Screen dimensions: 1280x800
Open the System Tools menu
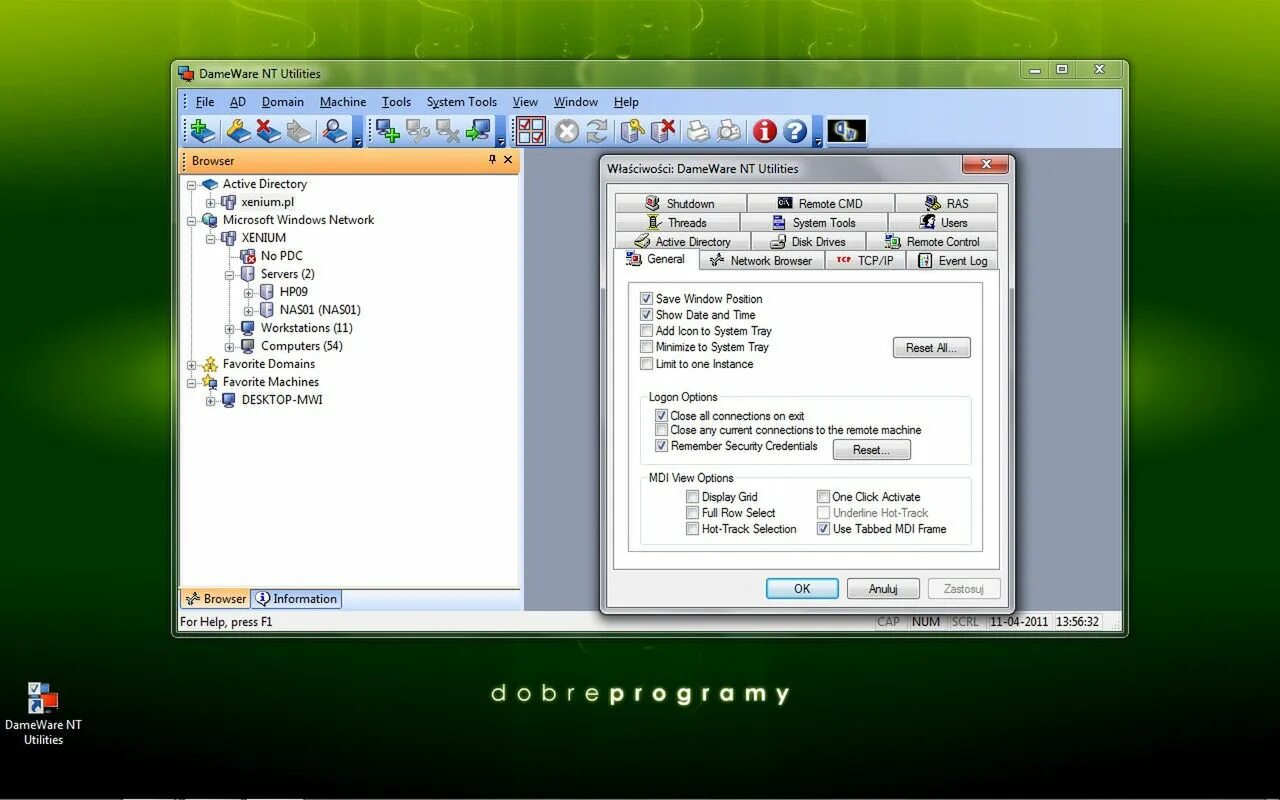click(x=461, y=102)
